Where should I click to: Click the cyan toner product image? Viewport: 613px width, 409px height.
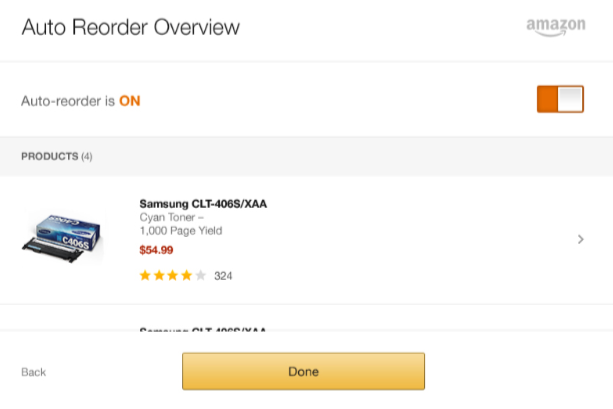[63, 239]
